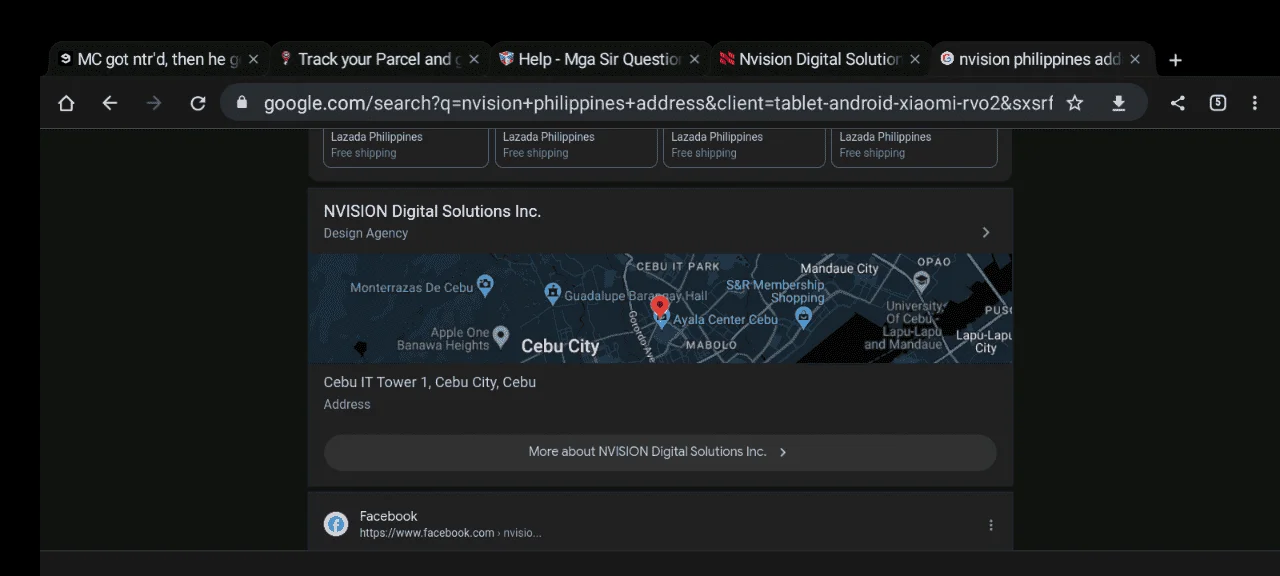Close the 'Nvision Digital Solution' tab
Viewport: 1280px width, 576px height.
[915, 60]
